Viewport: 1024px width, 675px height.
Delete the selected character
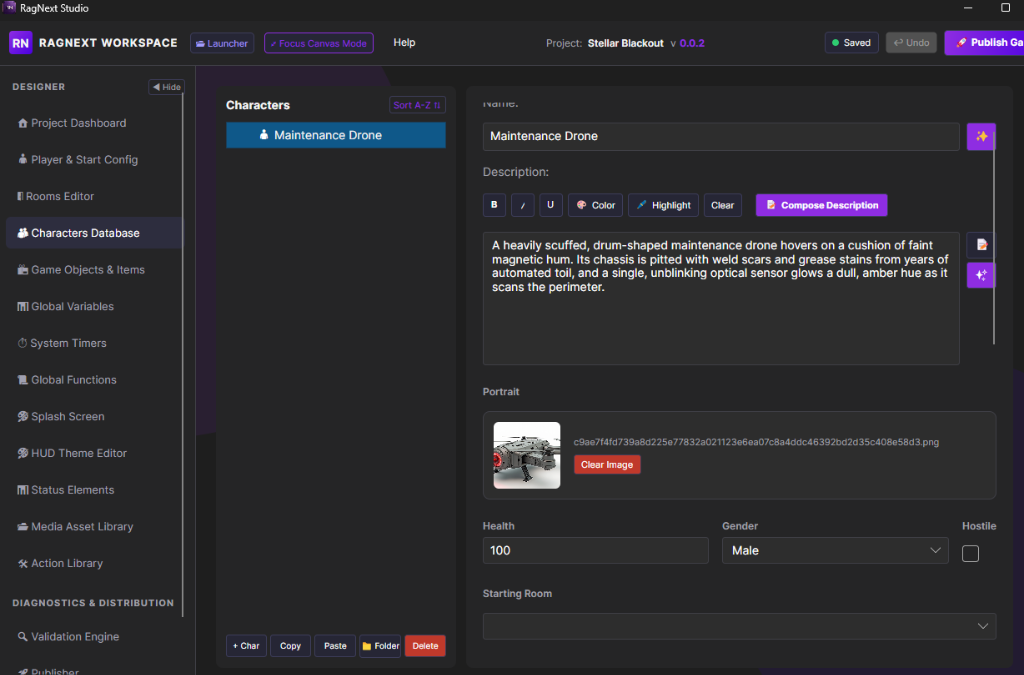point(425,646)
